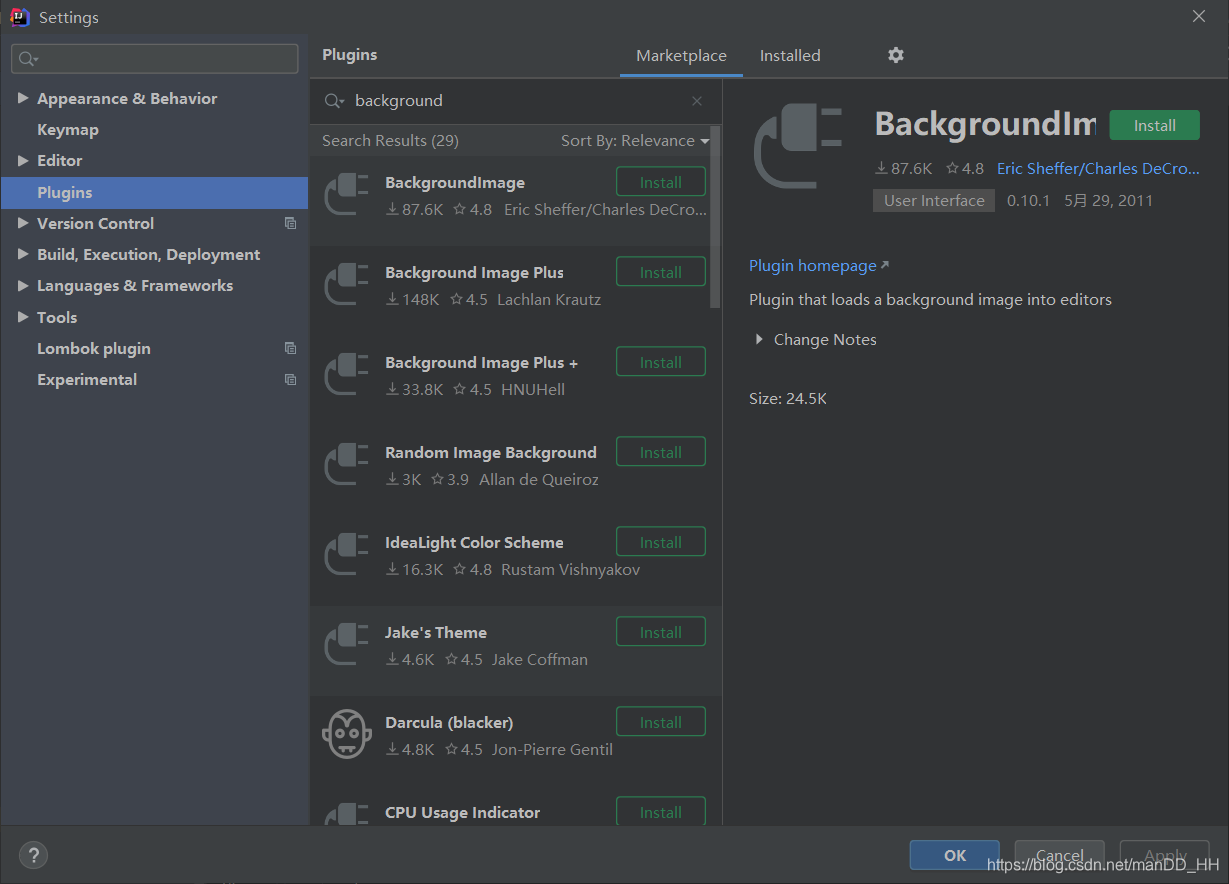Click the copy icon beside Version Control
1229x884 pixels.
(290, 223)
